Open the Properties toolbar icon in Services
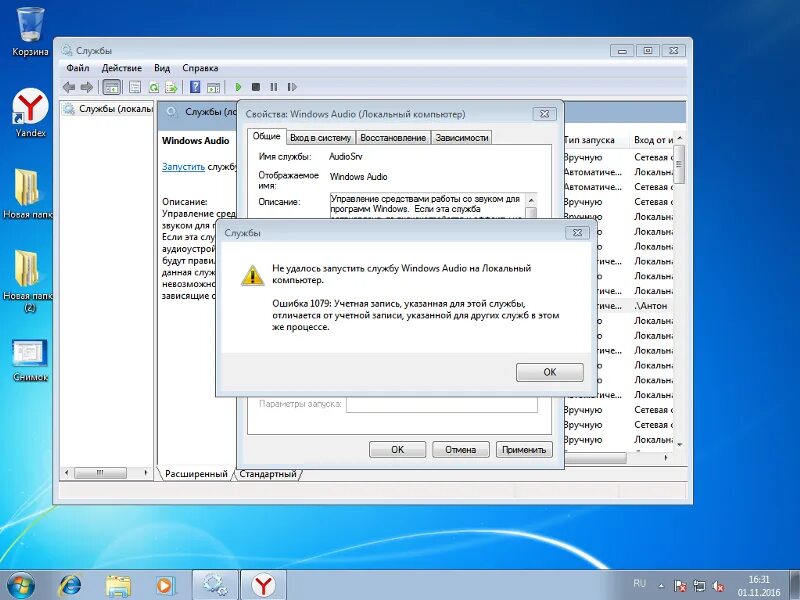Image resolution: width=800 pixels, height=600 pixels. pos(135,87)
